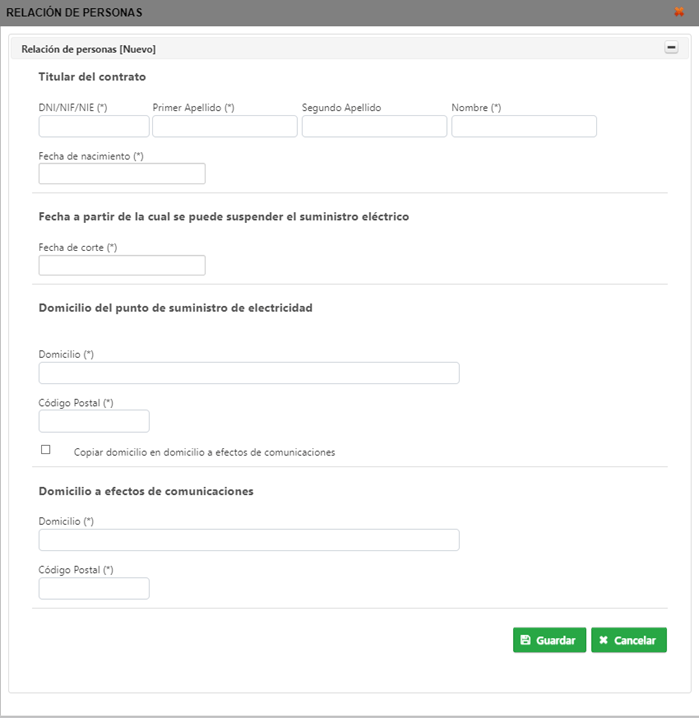Click the communications Domicilio field
This screenshot has width=699, height=718.
249,540
